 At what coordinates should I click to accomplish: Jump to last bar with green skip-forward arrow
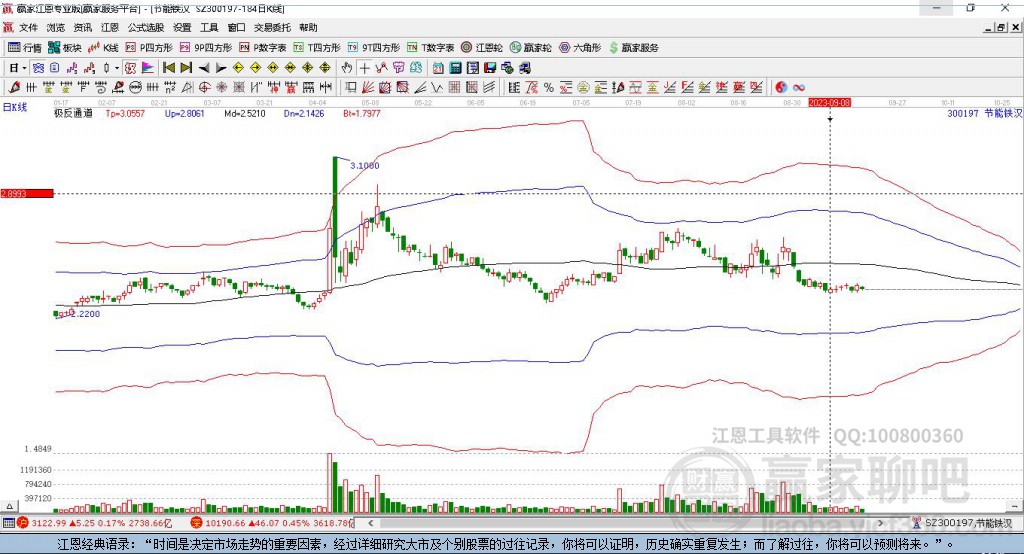coord(186,68)
